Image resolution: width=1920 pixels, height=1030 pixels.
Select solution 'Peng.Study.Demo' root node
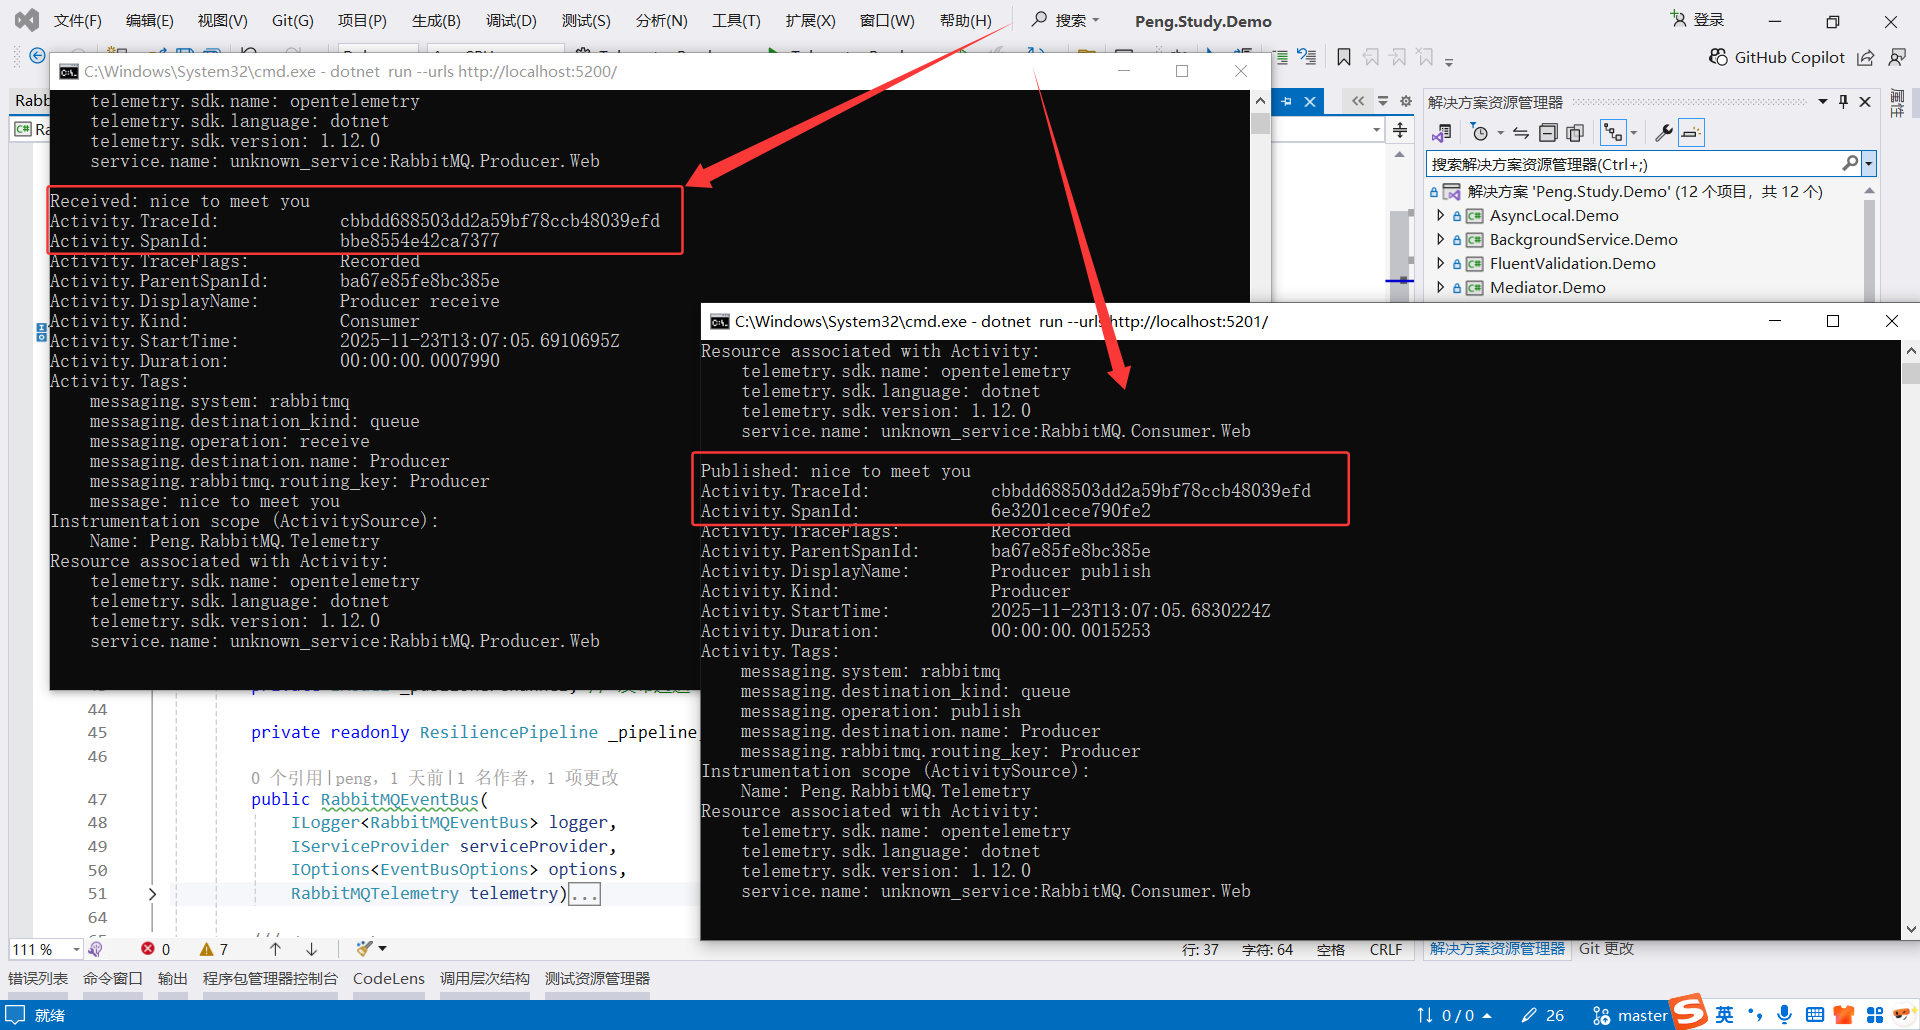click(x=1645, y=191)
